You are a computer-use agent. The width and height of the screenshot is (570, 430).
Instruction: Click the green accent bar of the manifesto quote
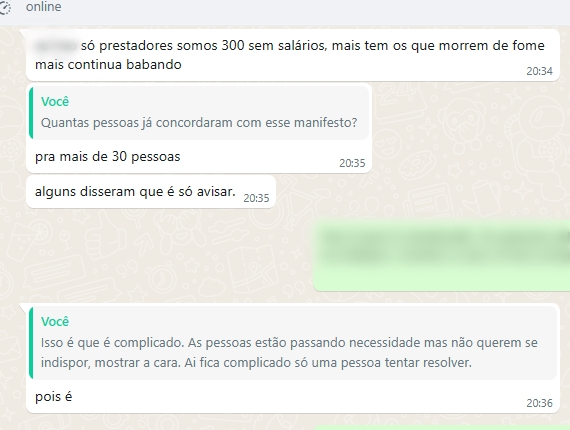31,113
